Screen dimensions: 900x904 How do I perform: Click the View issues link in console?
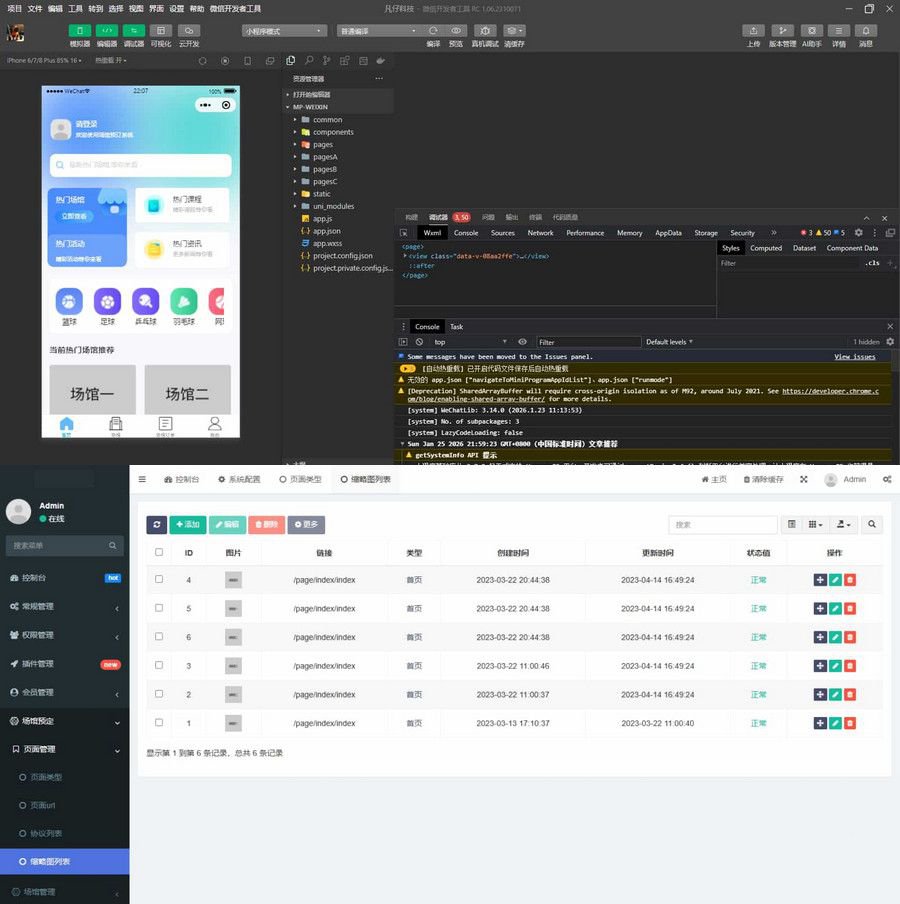[854, 357]
